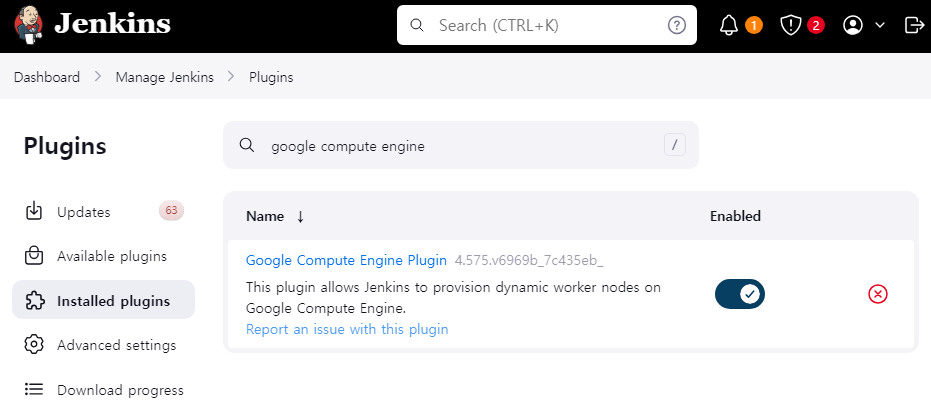
Task: Expand the Dashboard breadcrumb chevron
Action: pos(98,77)
